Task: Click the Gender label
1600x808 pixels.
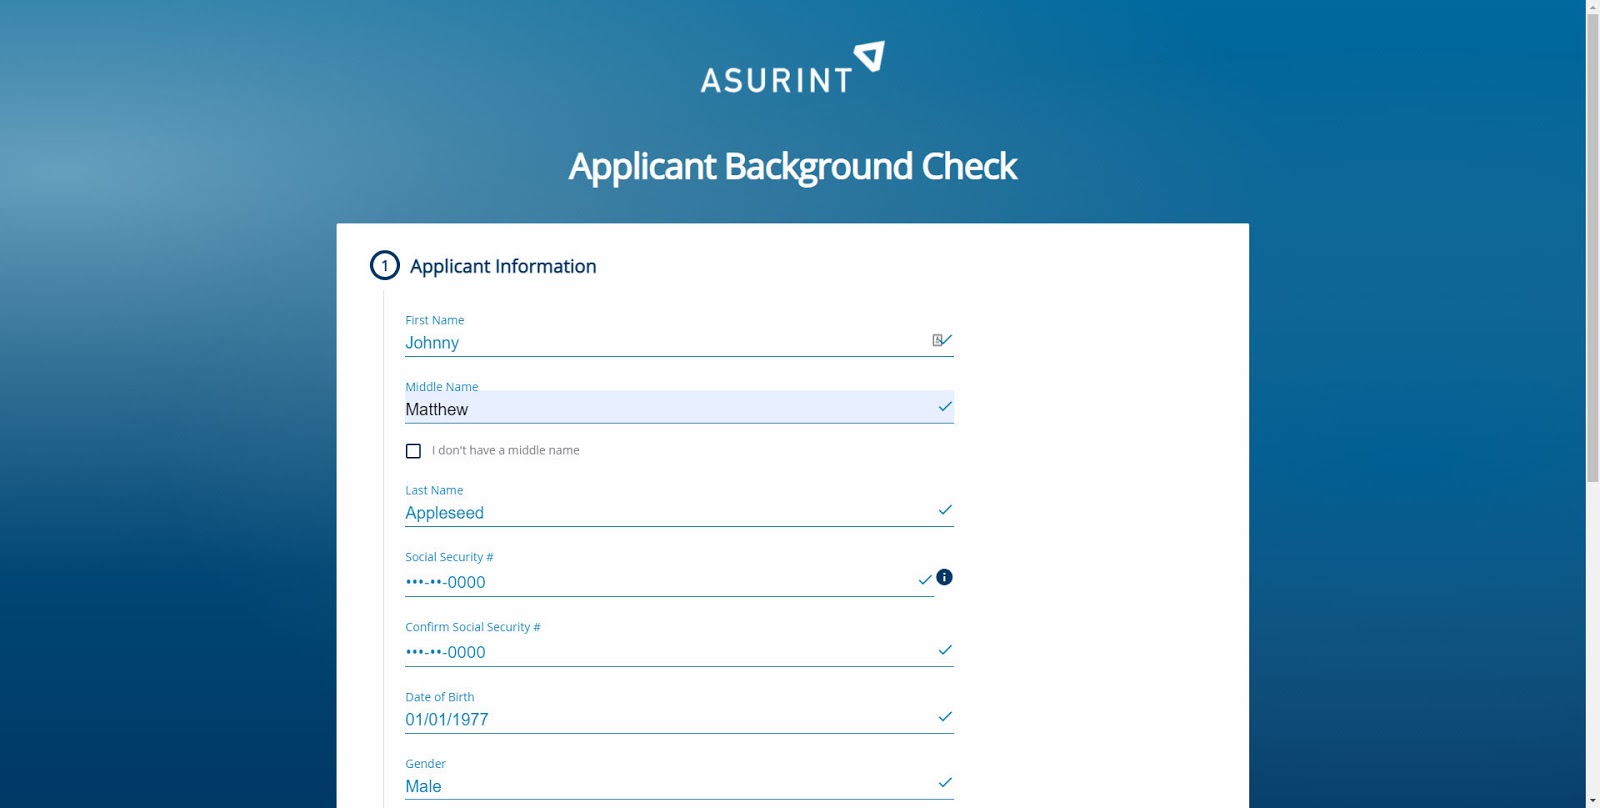Action: (425, 763)
